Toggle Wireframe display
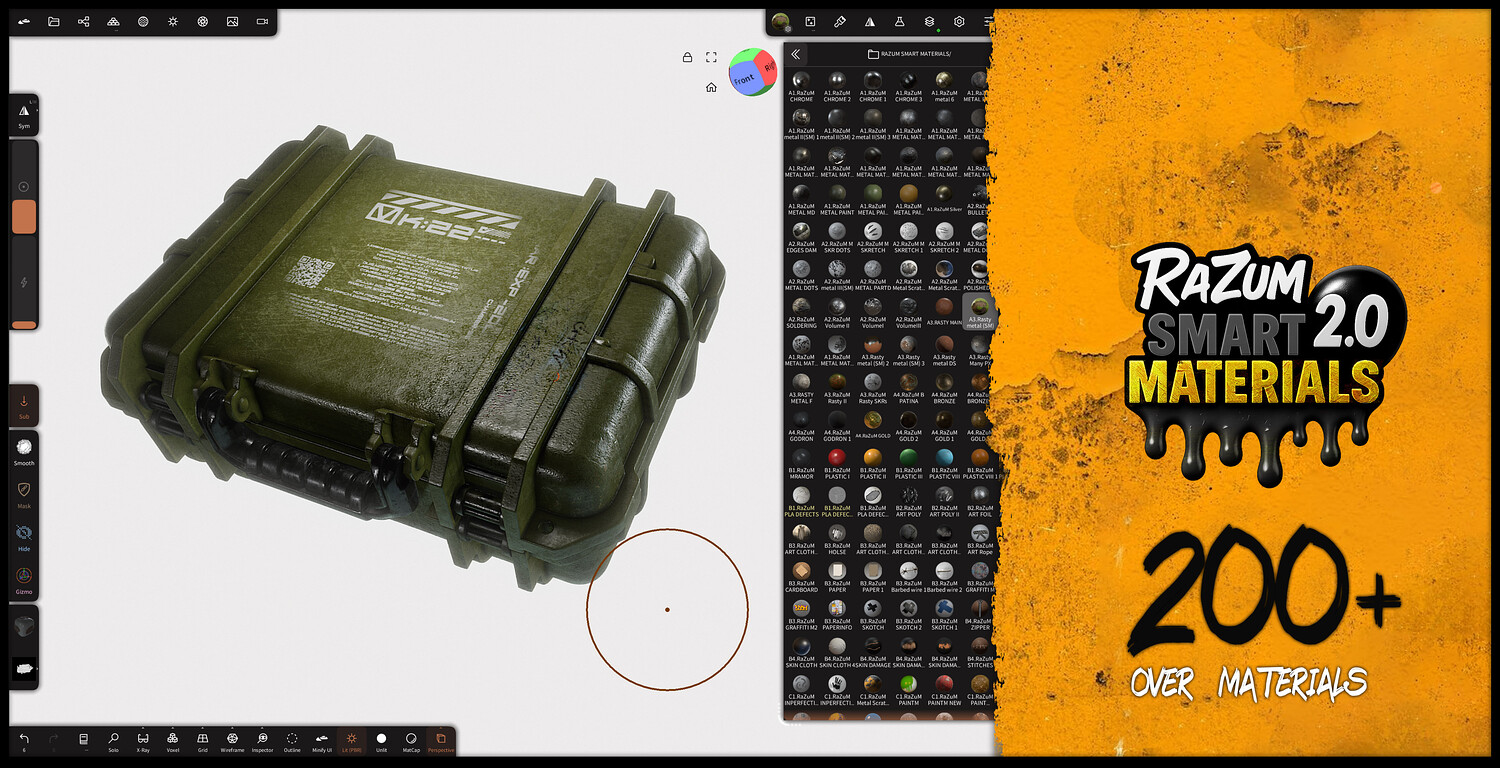Screen dimensions: 1500x768 tap(232, 740)
